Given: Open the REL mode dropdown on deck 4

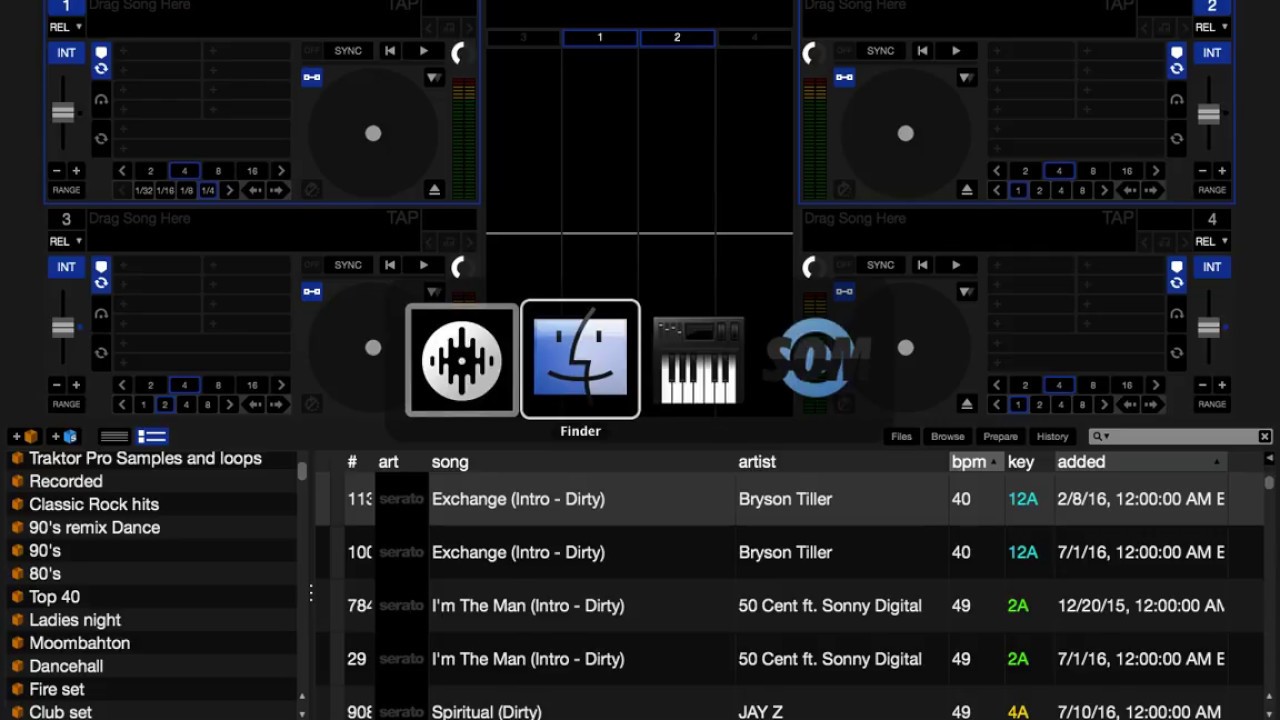Looking at the screenshot, I should pyautogui.click(x=1212, y=241).
